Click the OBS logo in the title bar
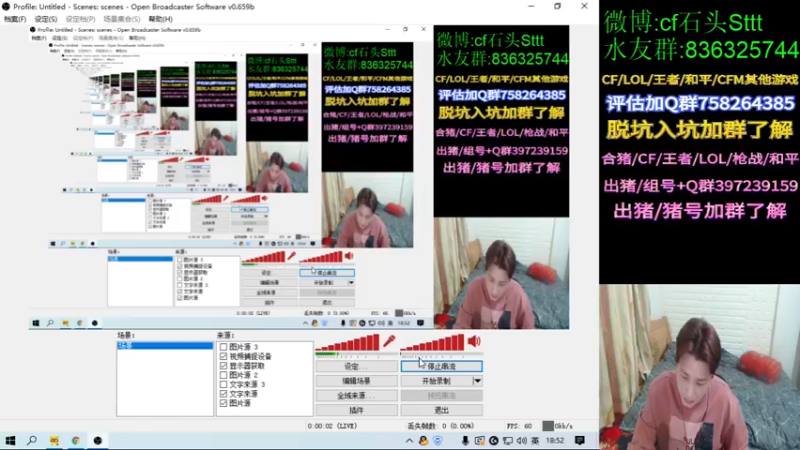800x450 pixels. [6, 7]
